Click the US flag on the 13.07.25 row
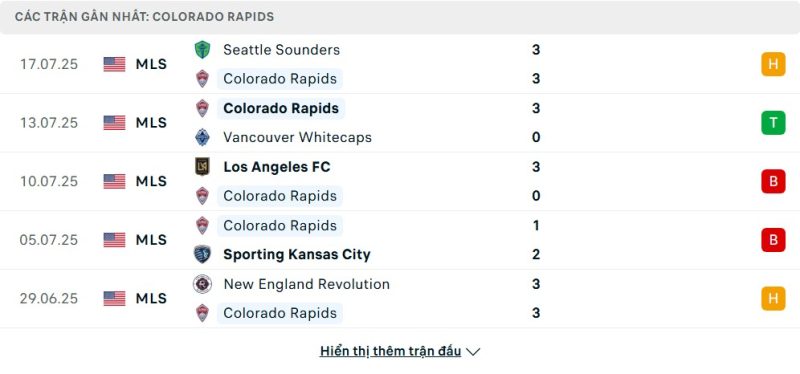The width and height of the screenshot is (800, 374). pos(114,123)
